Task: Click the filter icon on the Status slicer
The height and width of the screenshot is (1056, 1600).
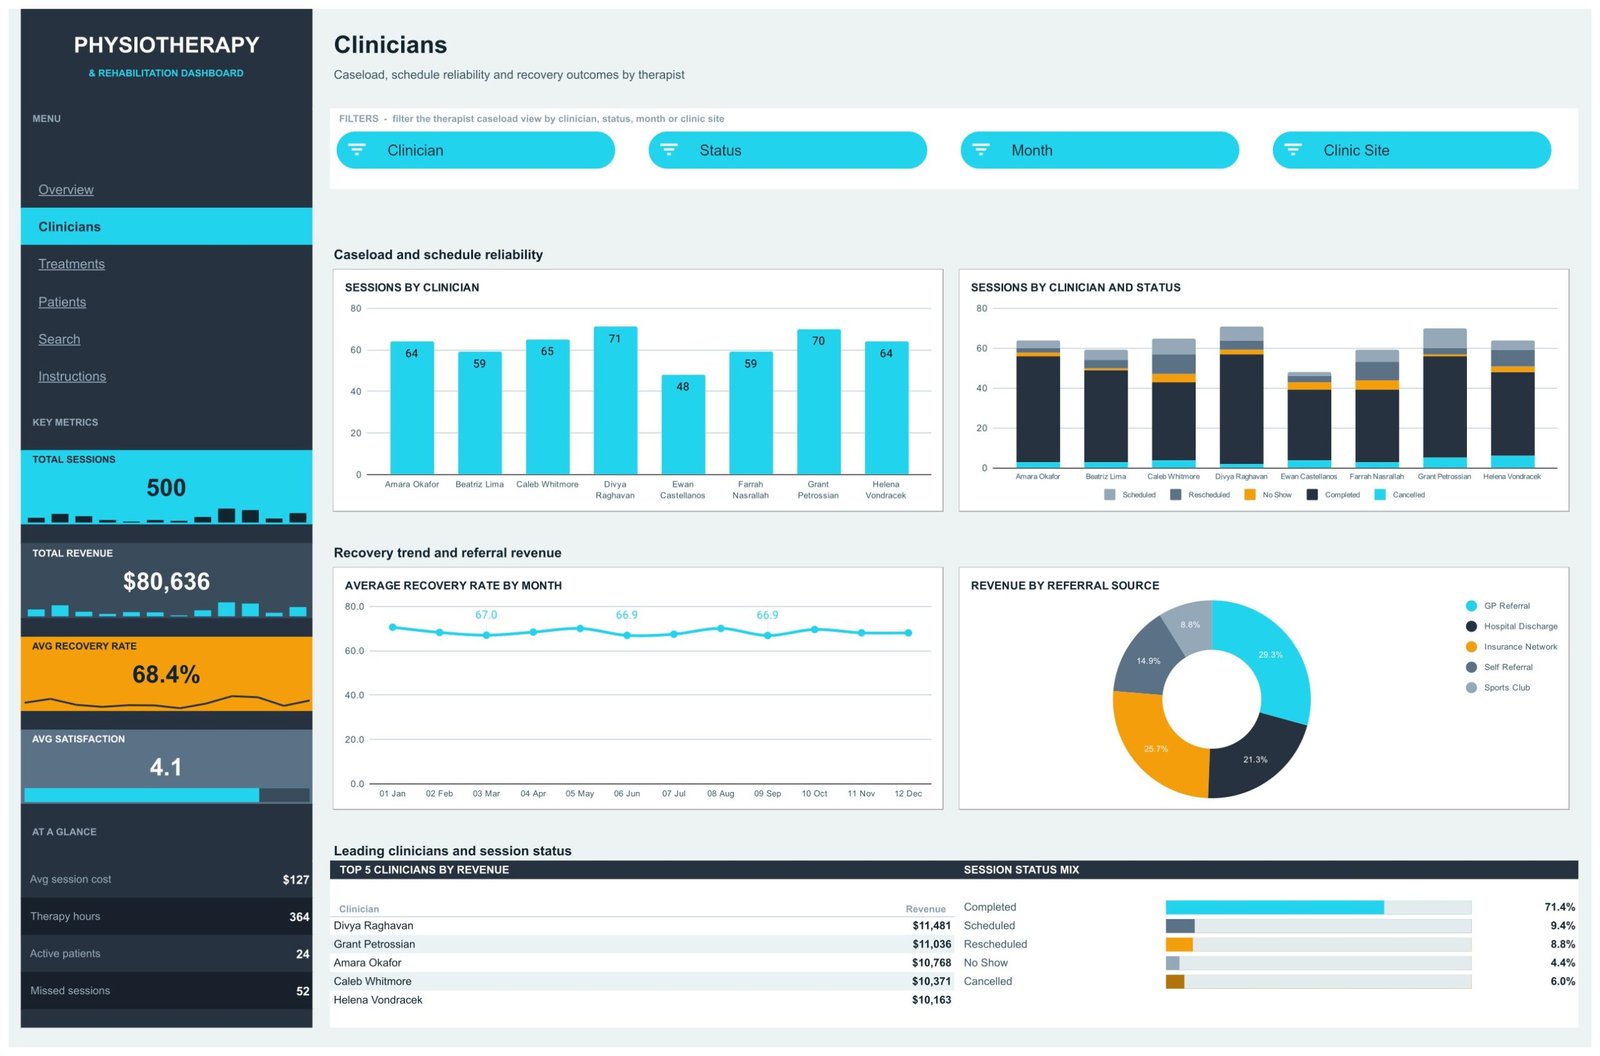Action: [669, 150]
